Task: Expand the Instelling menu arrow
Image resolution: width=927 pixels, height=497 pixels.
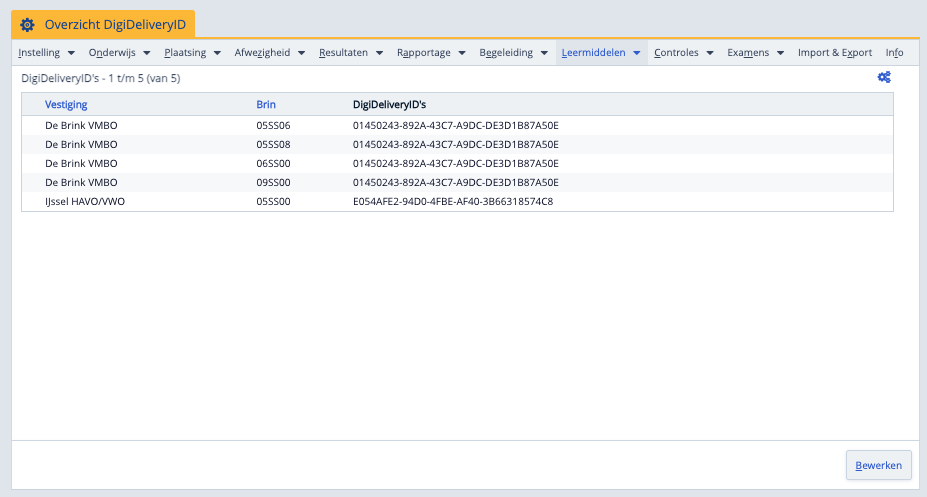Action: click(x=71, y=53)
